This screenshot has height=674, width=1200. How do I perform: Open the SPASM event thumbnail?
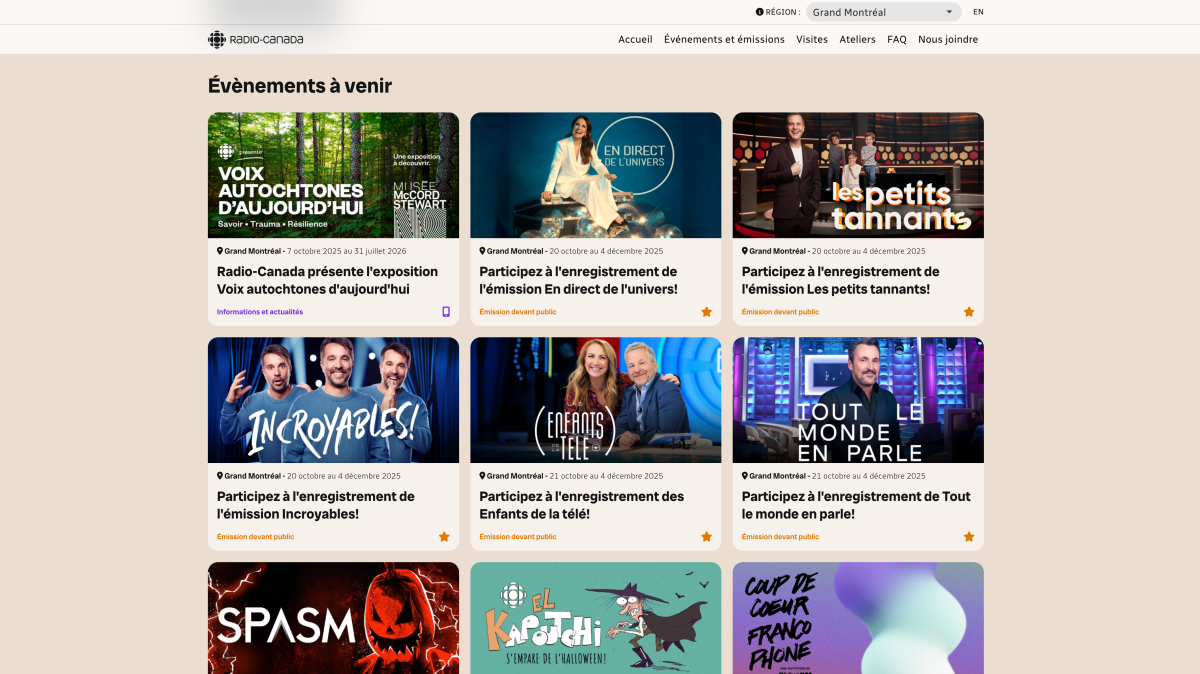click(333, 618)
